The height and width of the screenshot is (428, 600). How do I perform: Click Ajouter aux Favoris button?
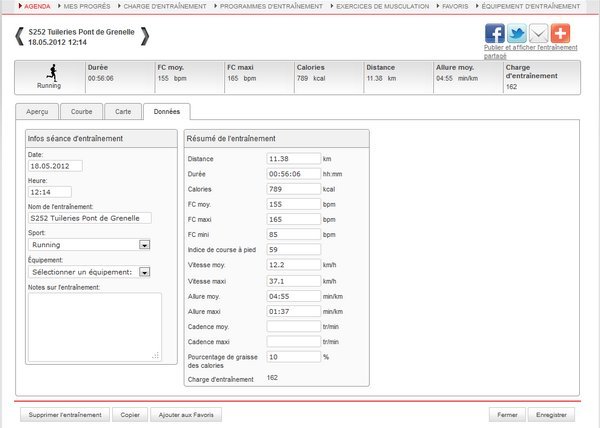pyautogui.click(x=186, y=414)
